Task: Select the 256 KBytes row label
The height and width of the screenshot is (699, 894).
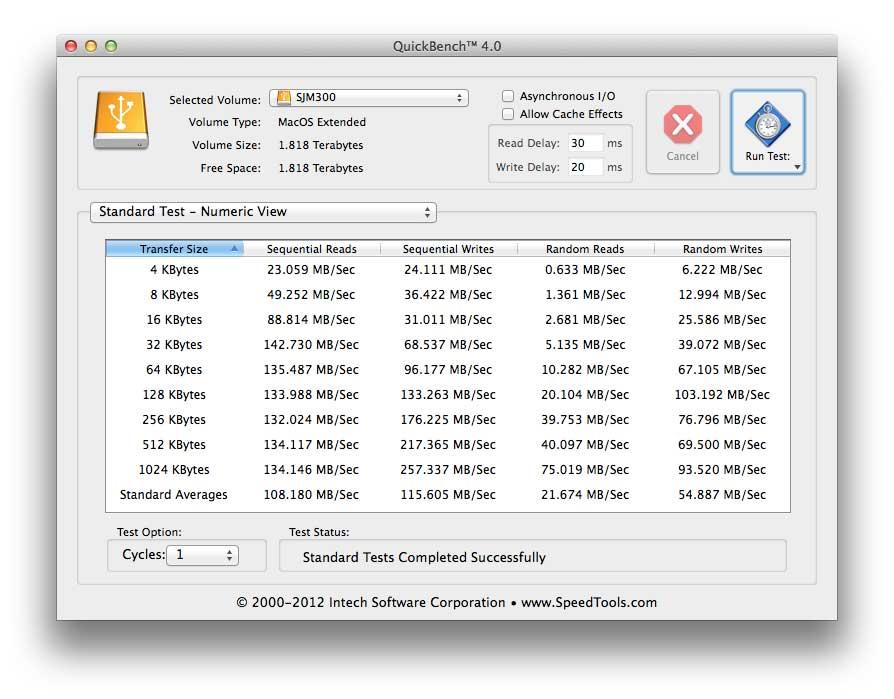Action: 174,420
